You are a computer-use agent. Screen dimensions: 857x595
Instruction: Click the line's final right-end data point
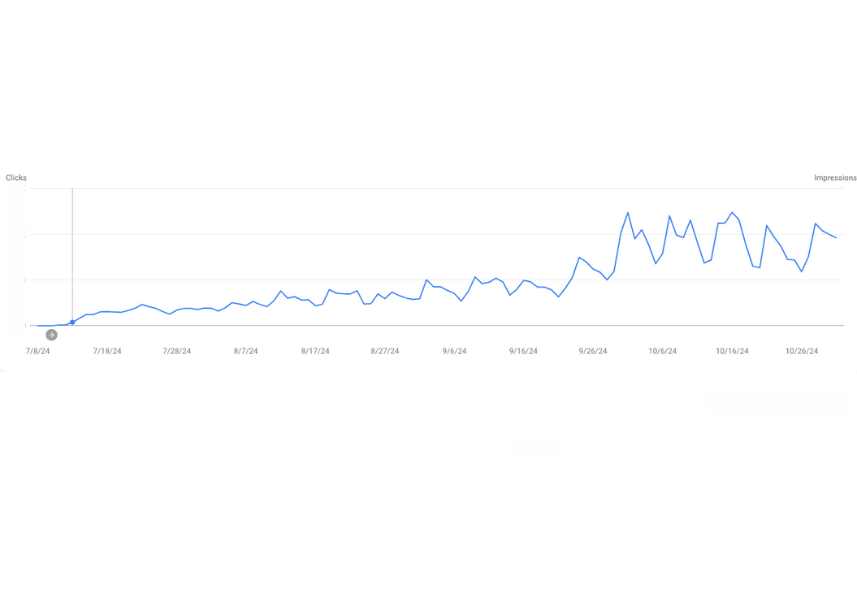836,237
